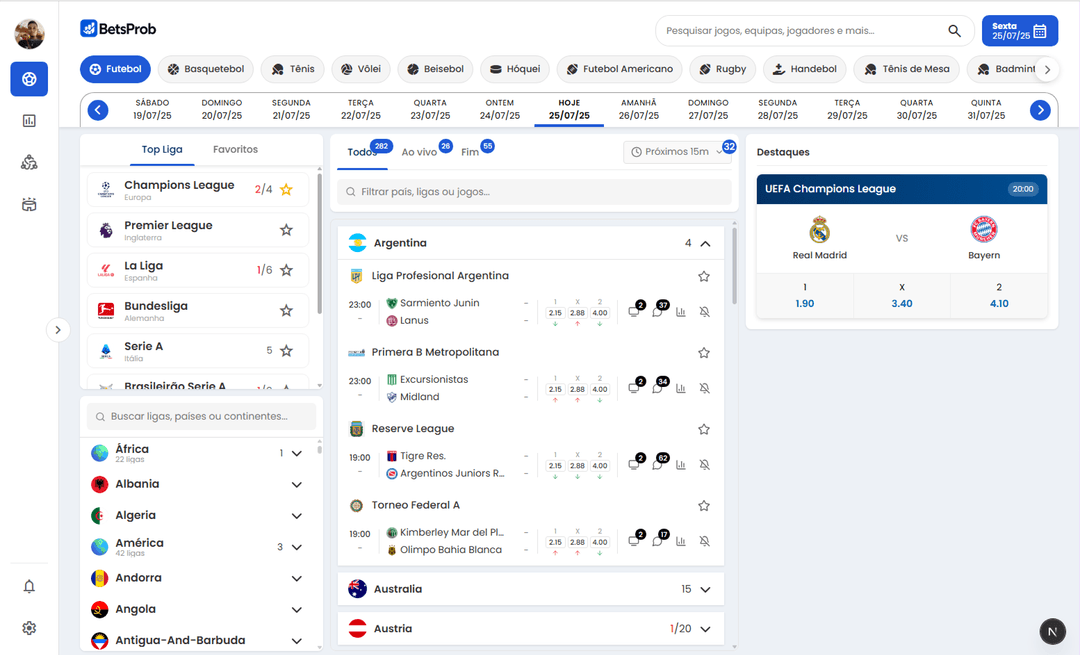Open the statistics panel from the left sidebar
This screenshot has height=655, width=1080.
tap(28, 120)
